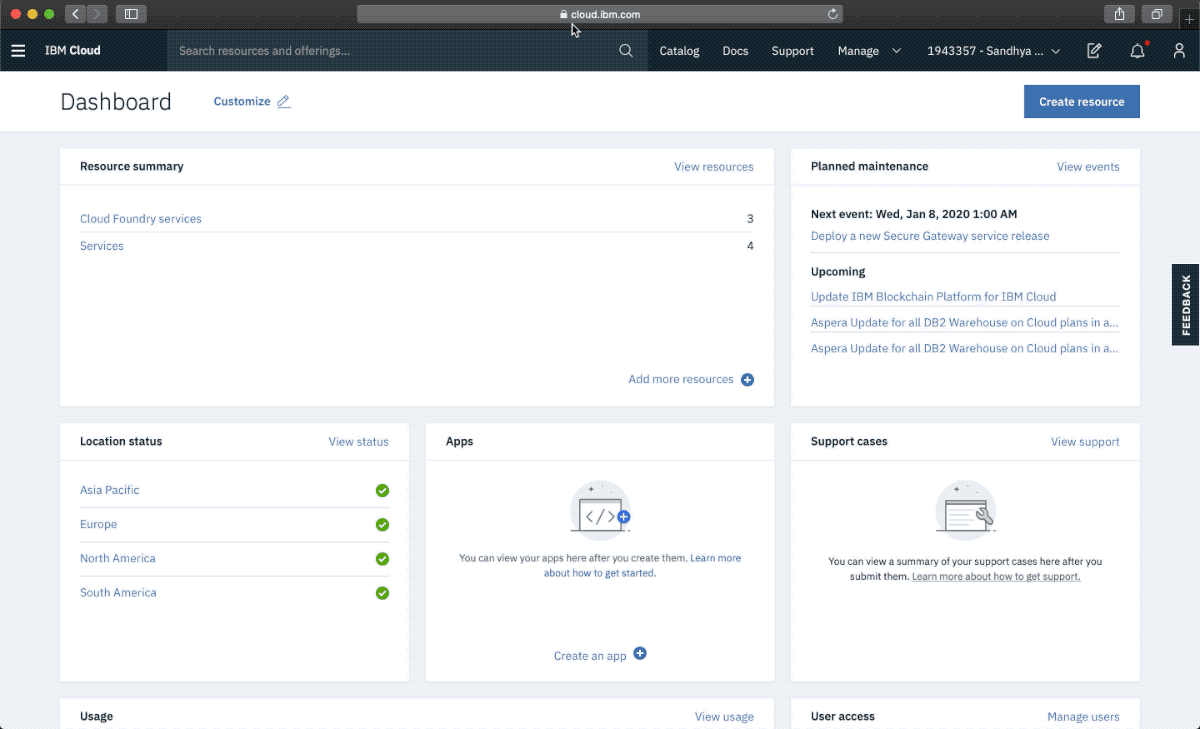1200x729 pixels.
Task: Open the Catalog menu item
Action: point(679,51)
